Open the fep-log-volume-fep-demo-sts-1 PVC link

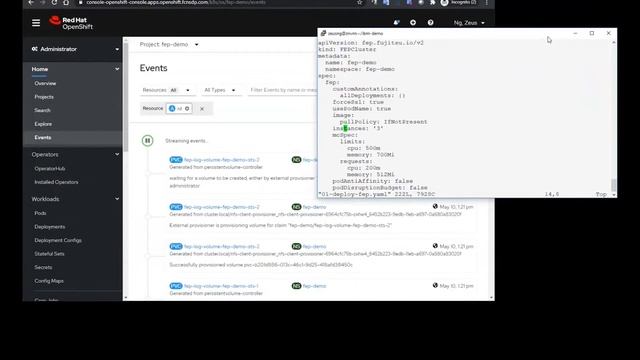221,286
